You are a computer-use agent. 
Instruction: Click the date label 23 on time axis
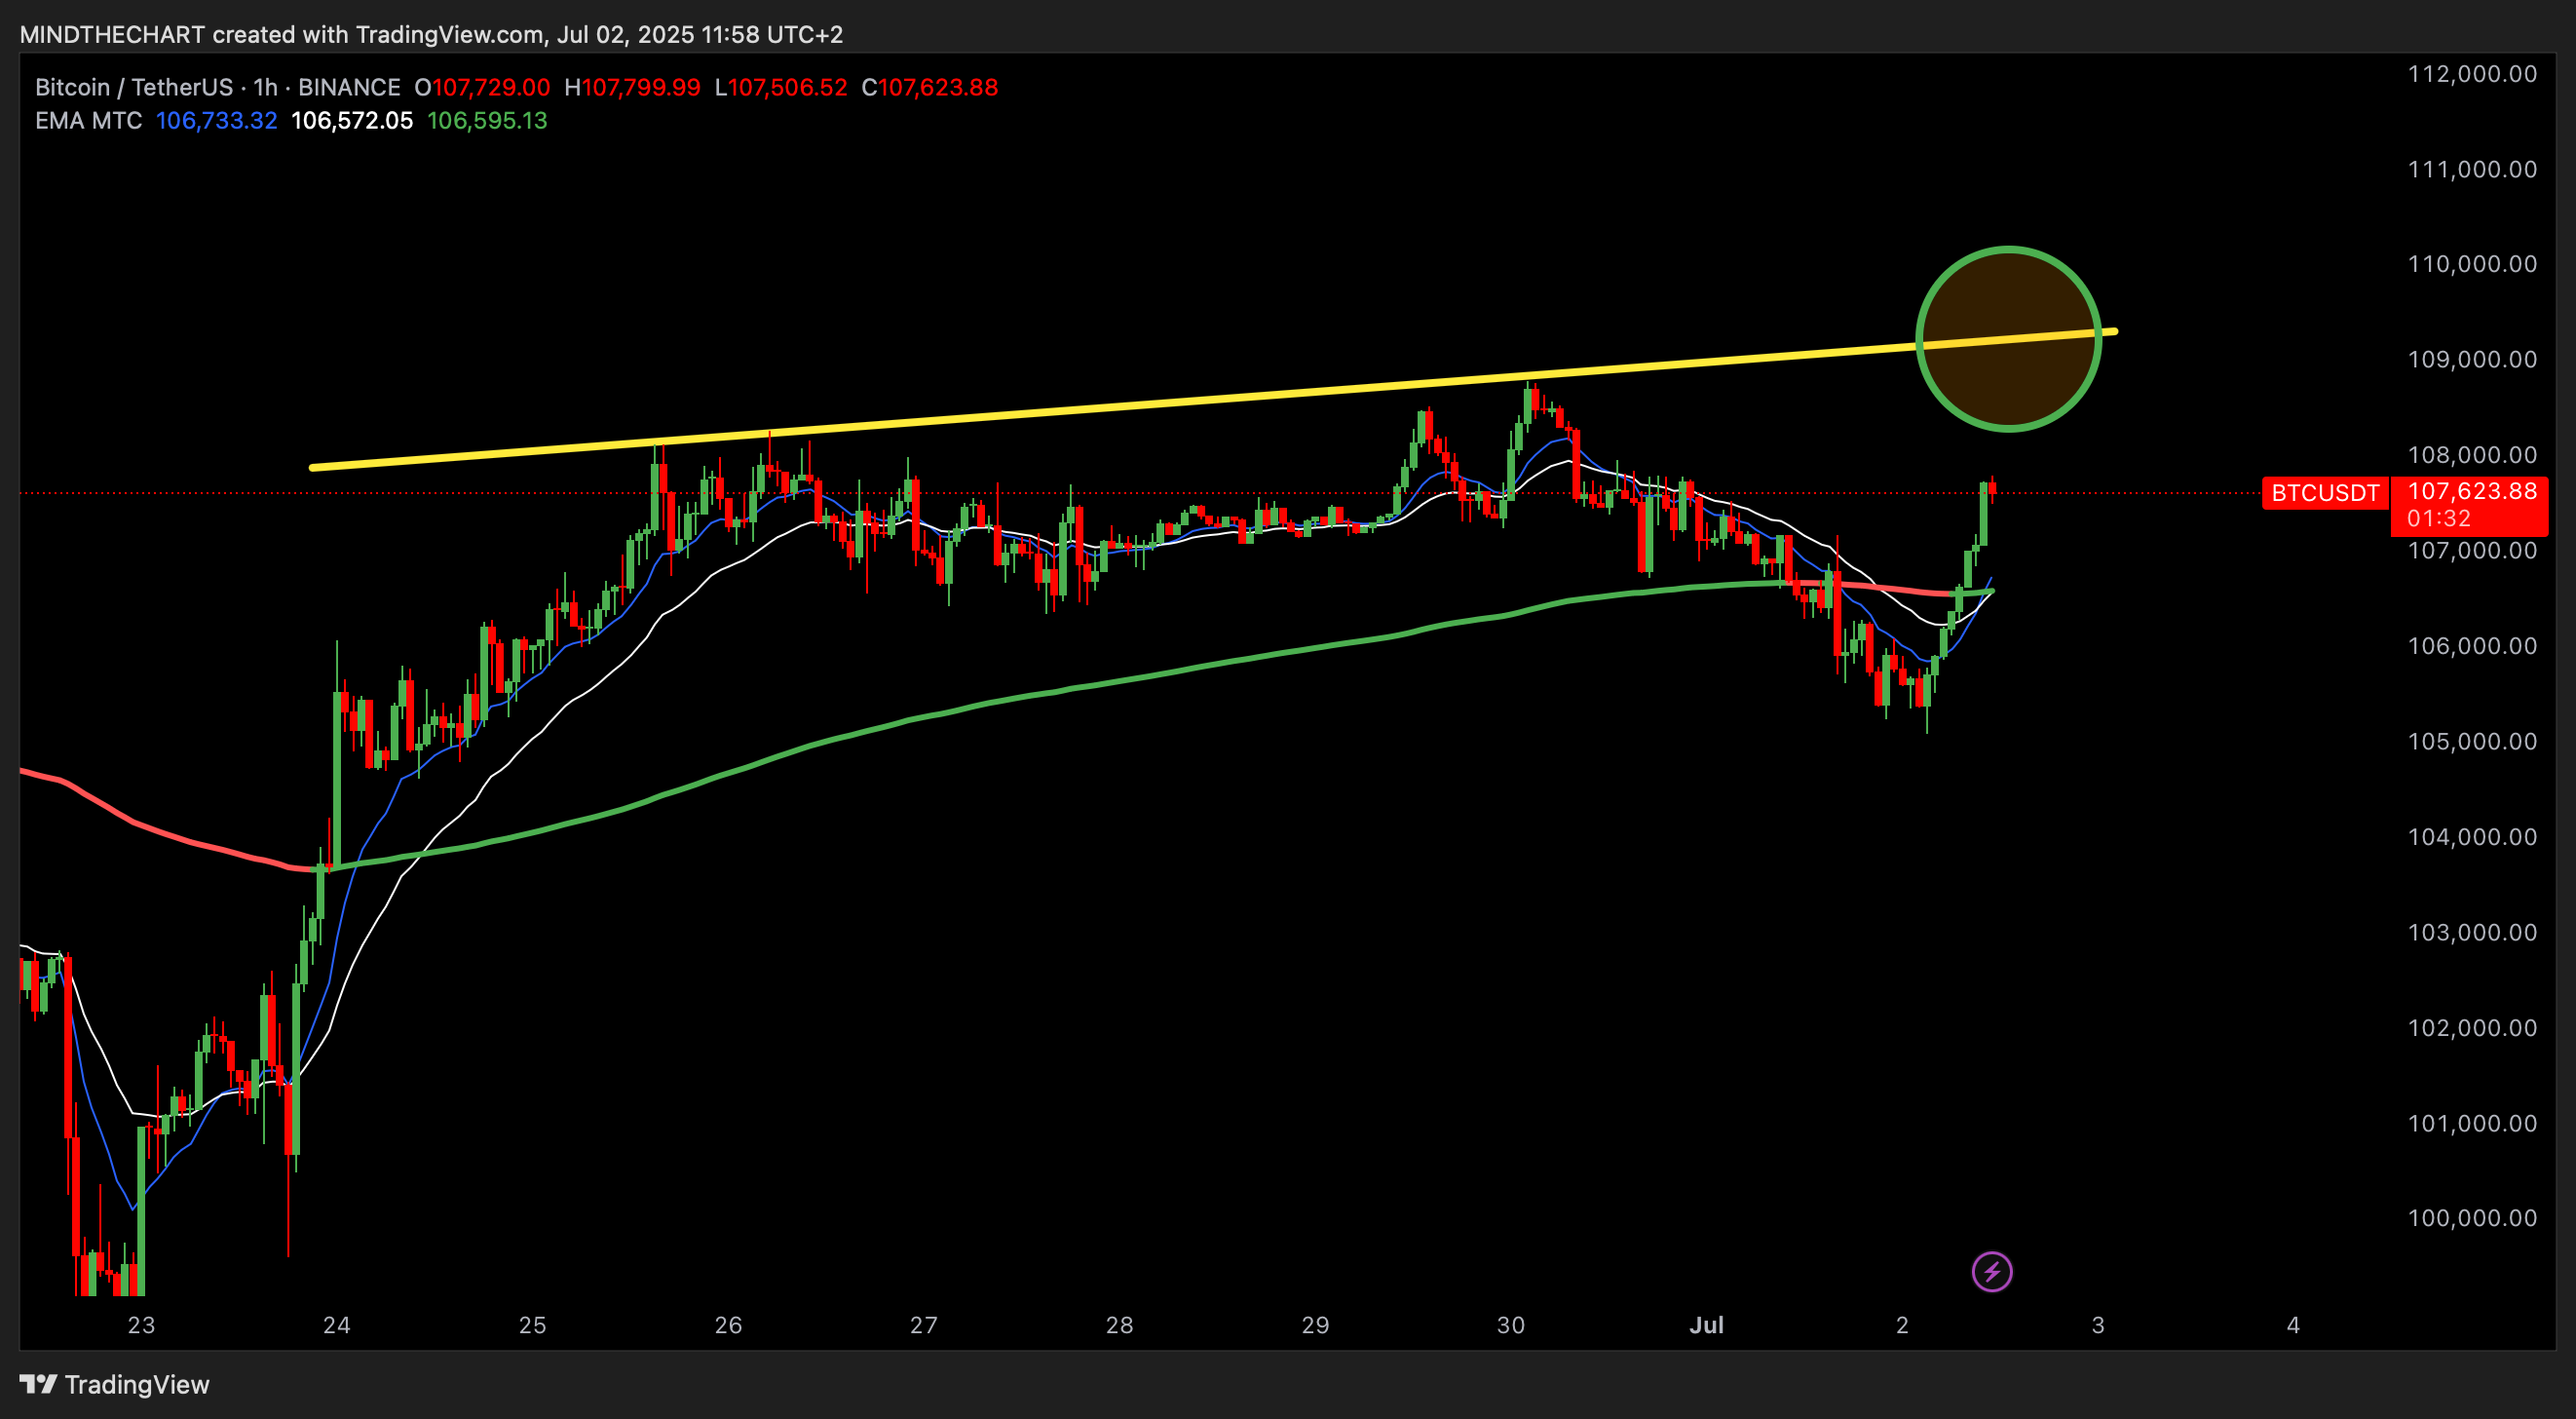pos(141,1325)
